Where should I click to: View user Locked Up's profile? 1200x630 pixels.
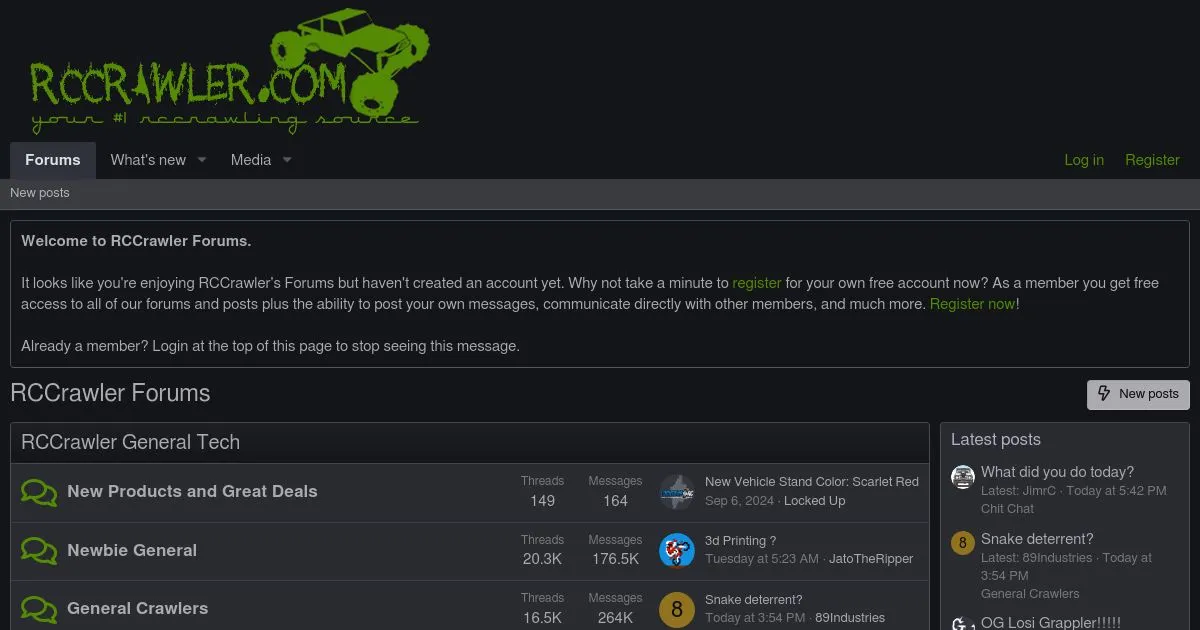coord(815,501)
